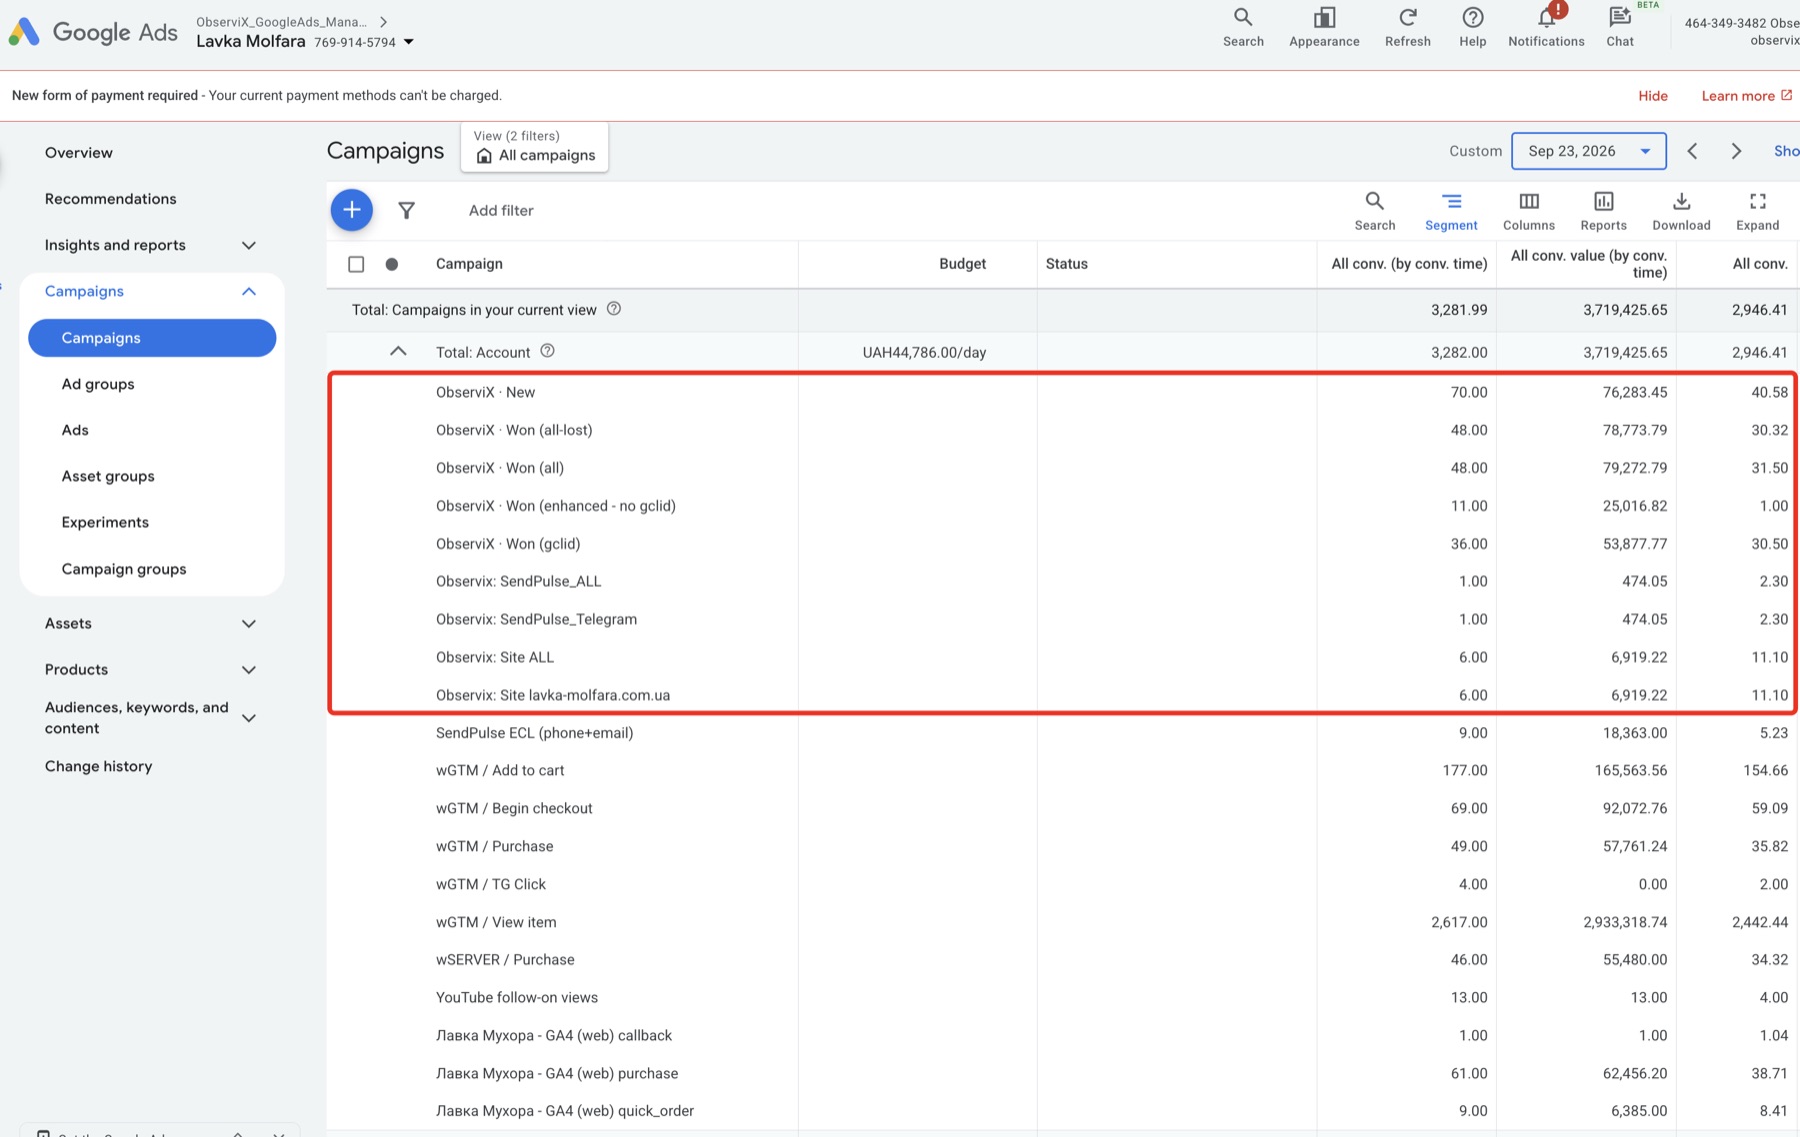
Task: Open the Learn more link
Action: point(1746,96)
